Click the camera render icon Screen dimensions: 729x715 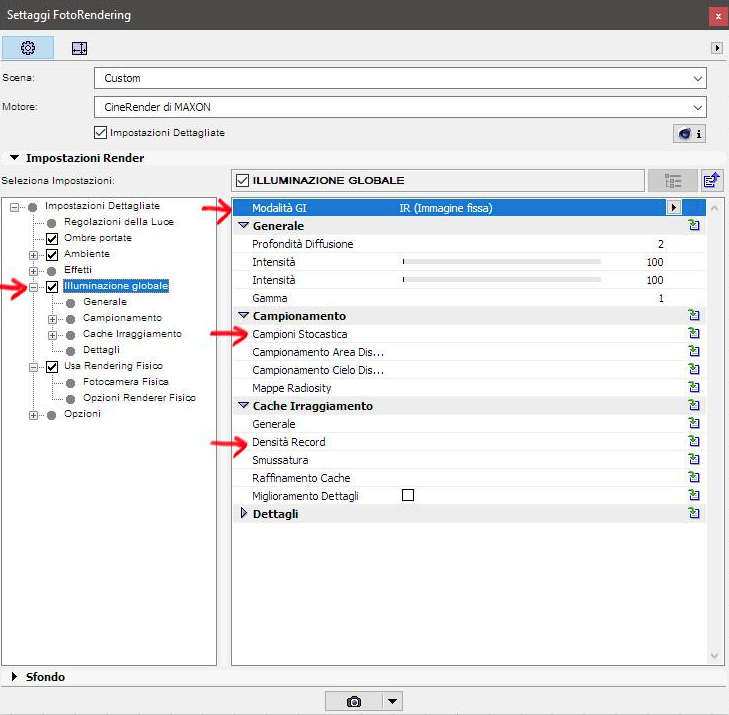[x=353, y=702]
